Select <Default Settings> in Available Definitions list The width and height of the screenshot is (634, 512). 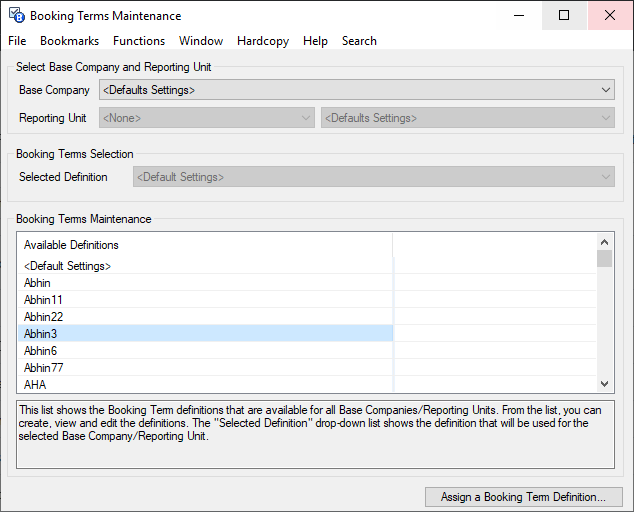tap(68, 266)
